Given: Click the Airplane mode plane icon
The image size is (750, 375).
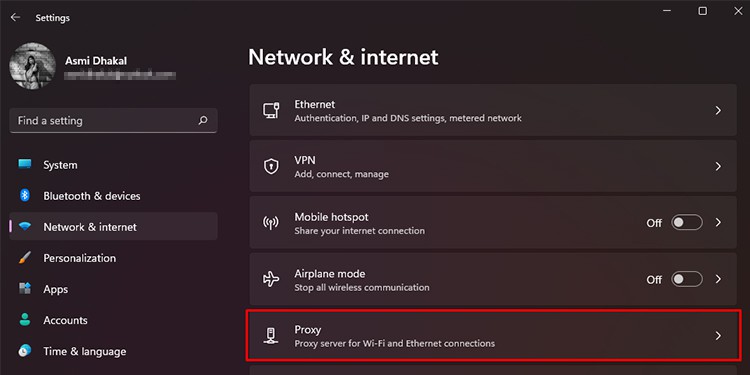Looking at the screenshot, I should 271,279.
